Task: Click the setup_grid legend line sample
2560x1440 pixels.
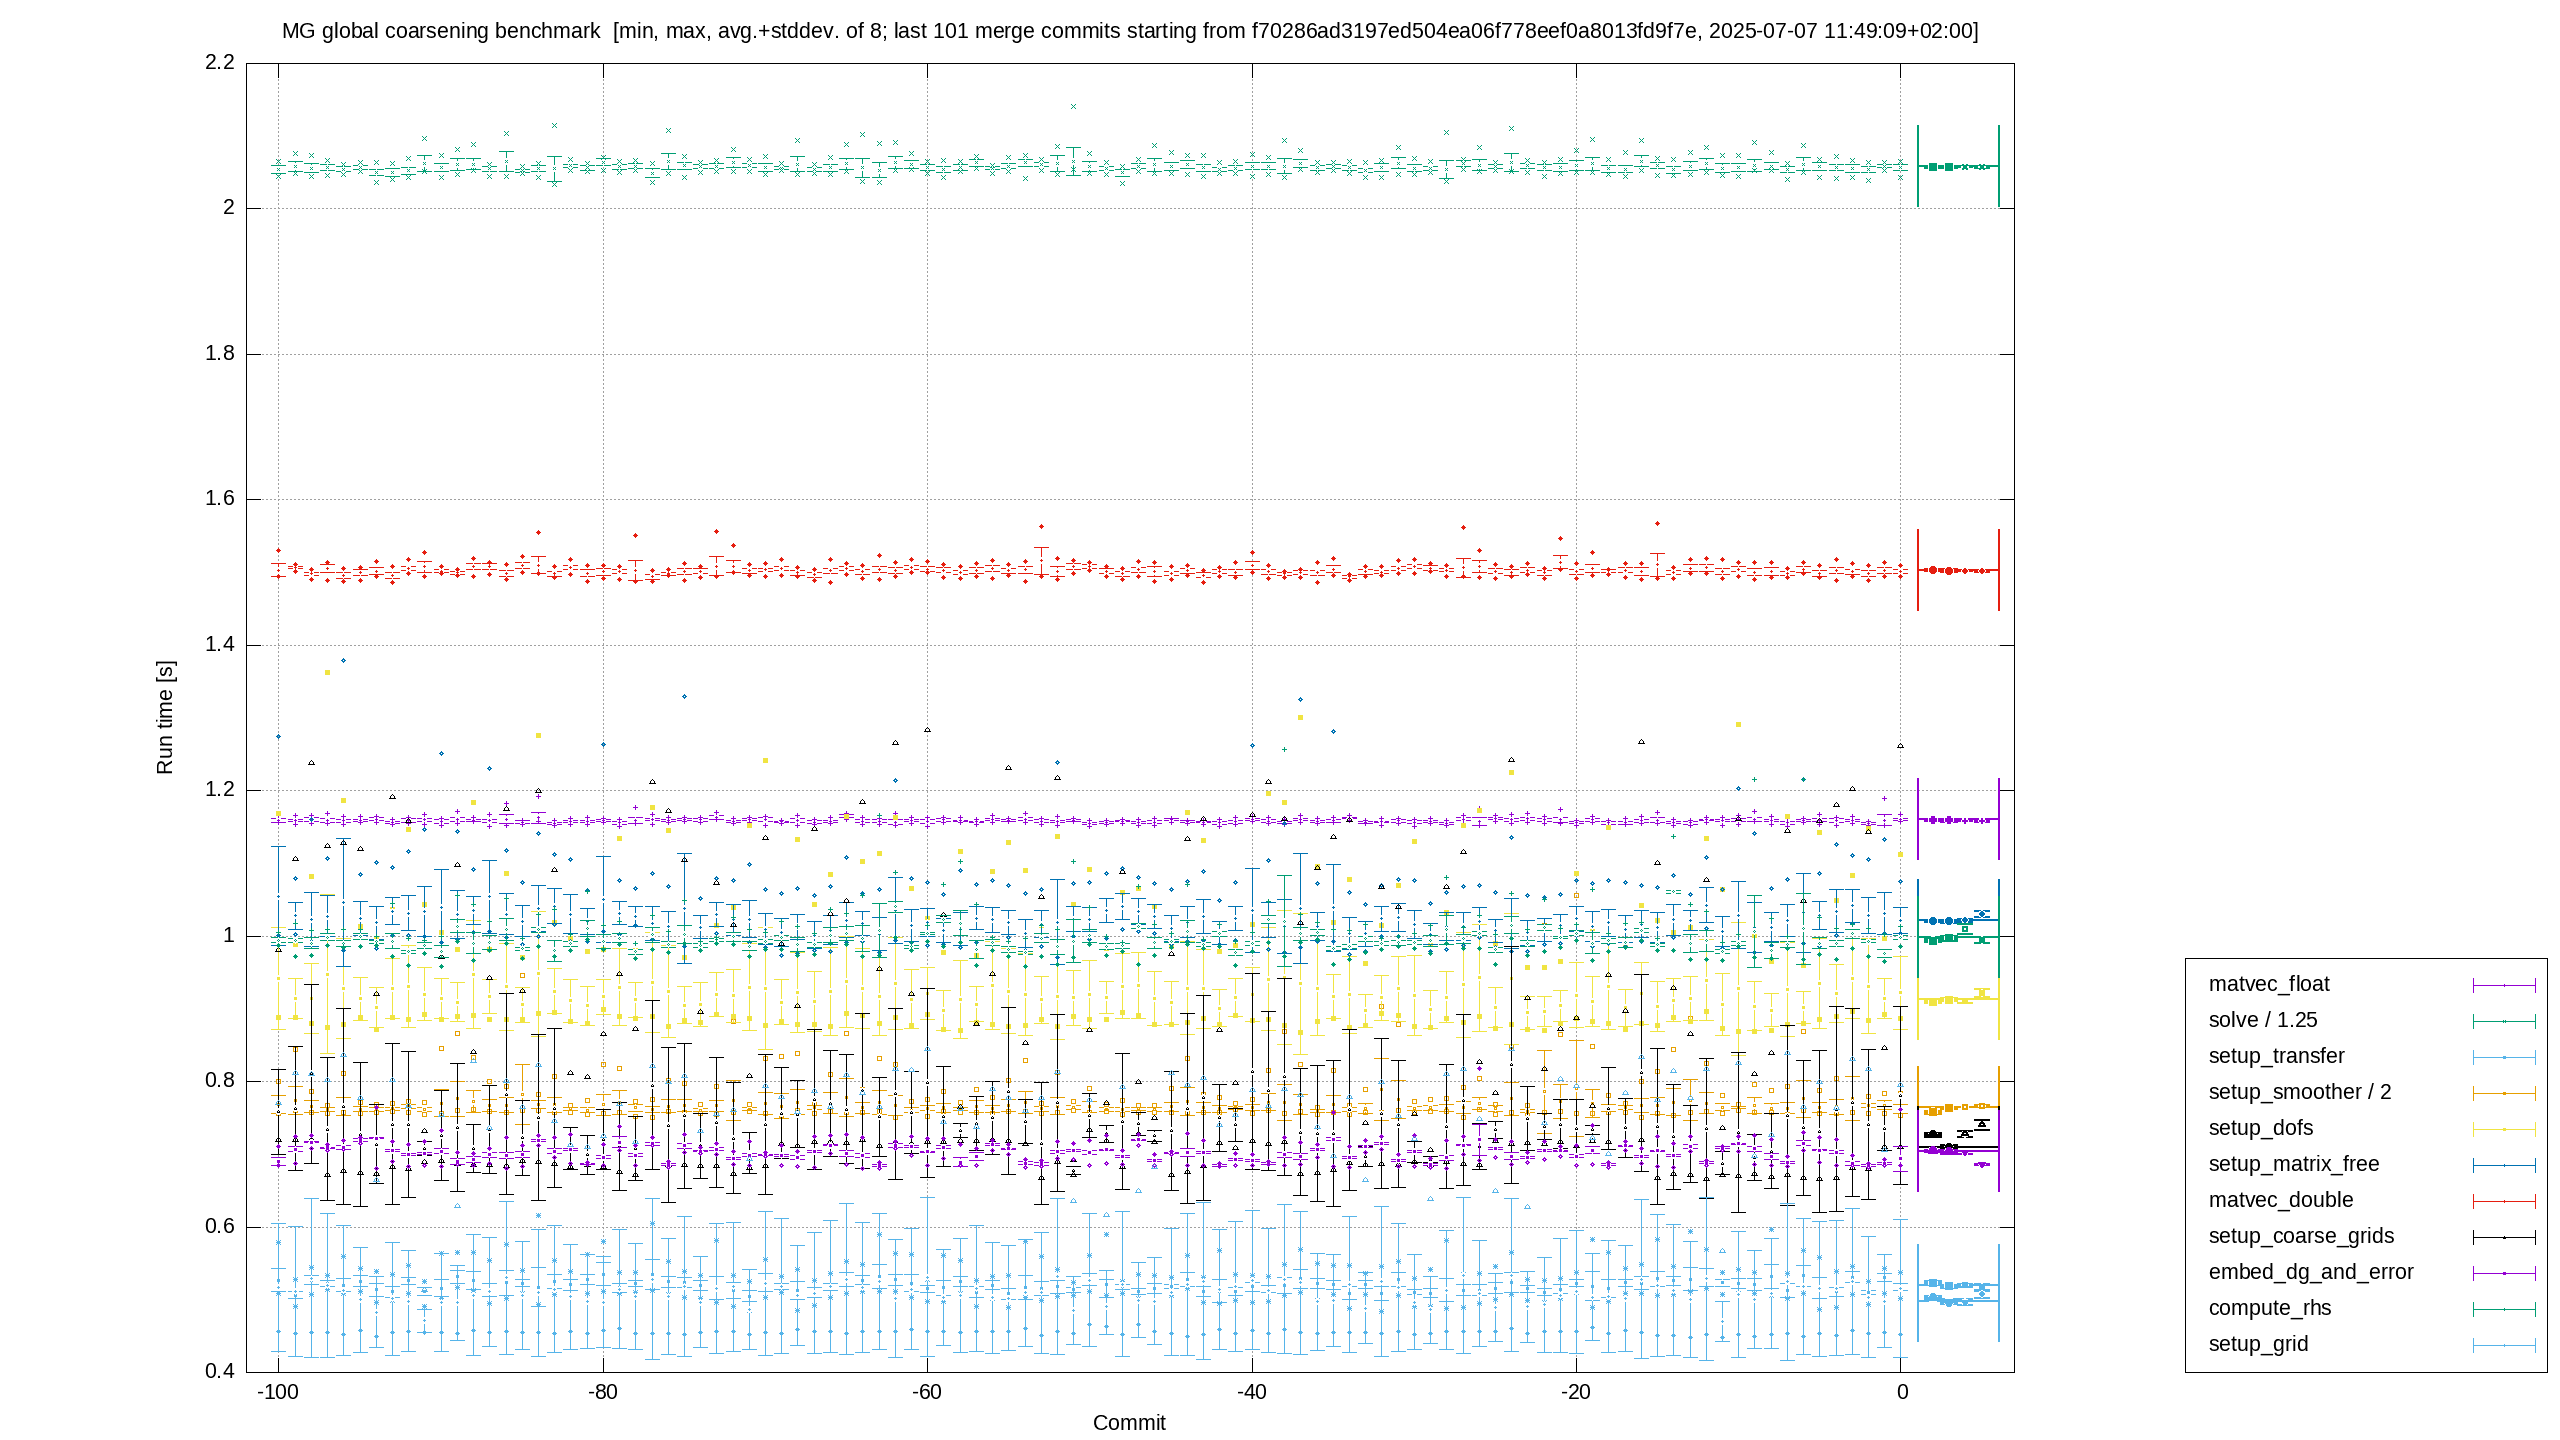Action: click(x=2504, y=1345)
